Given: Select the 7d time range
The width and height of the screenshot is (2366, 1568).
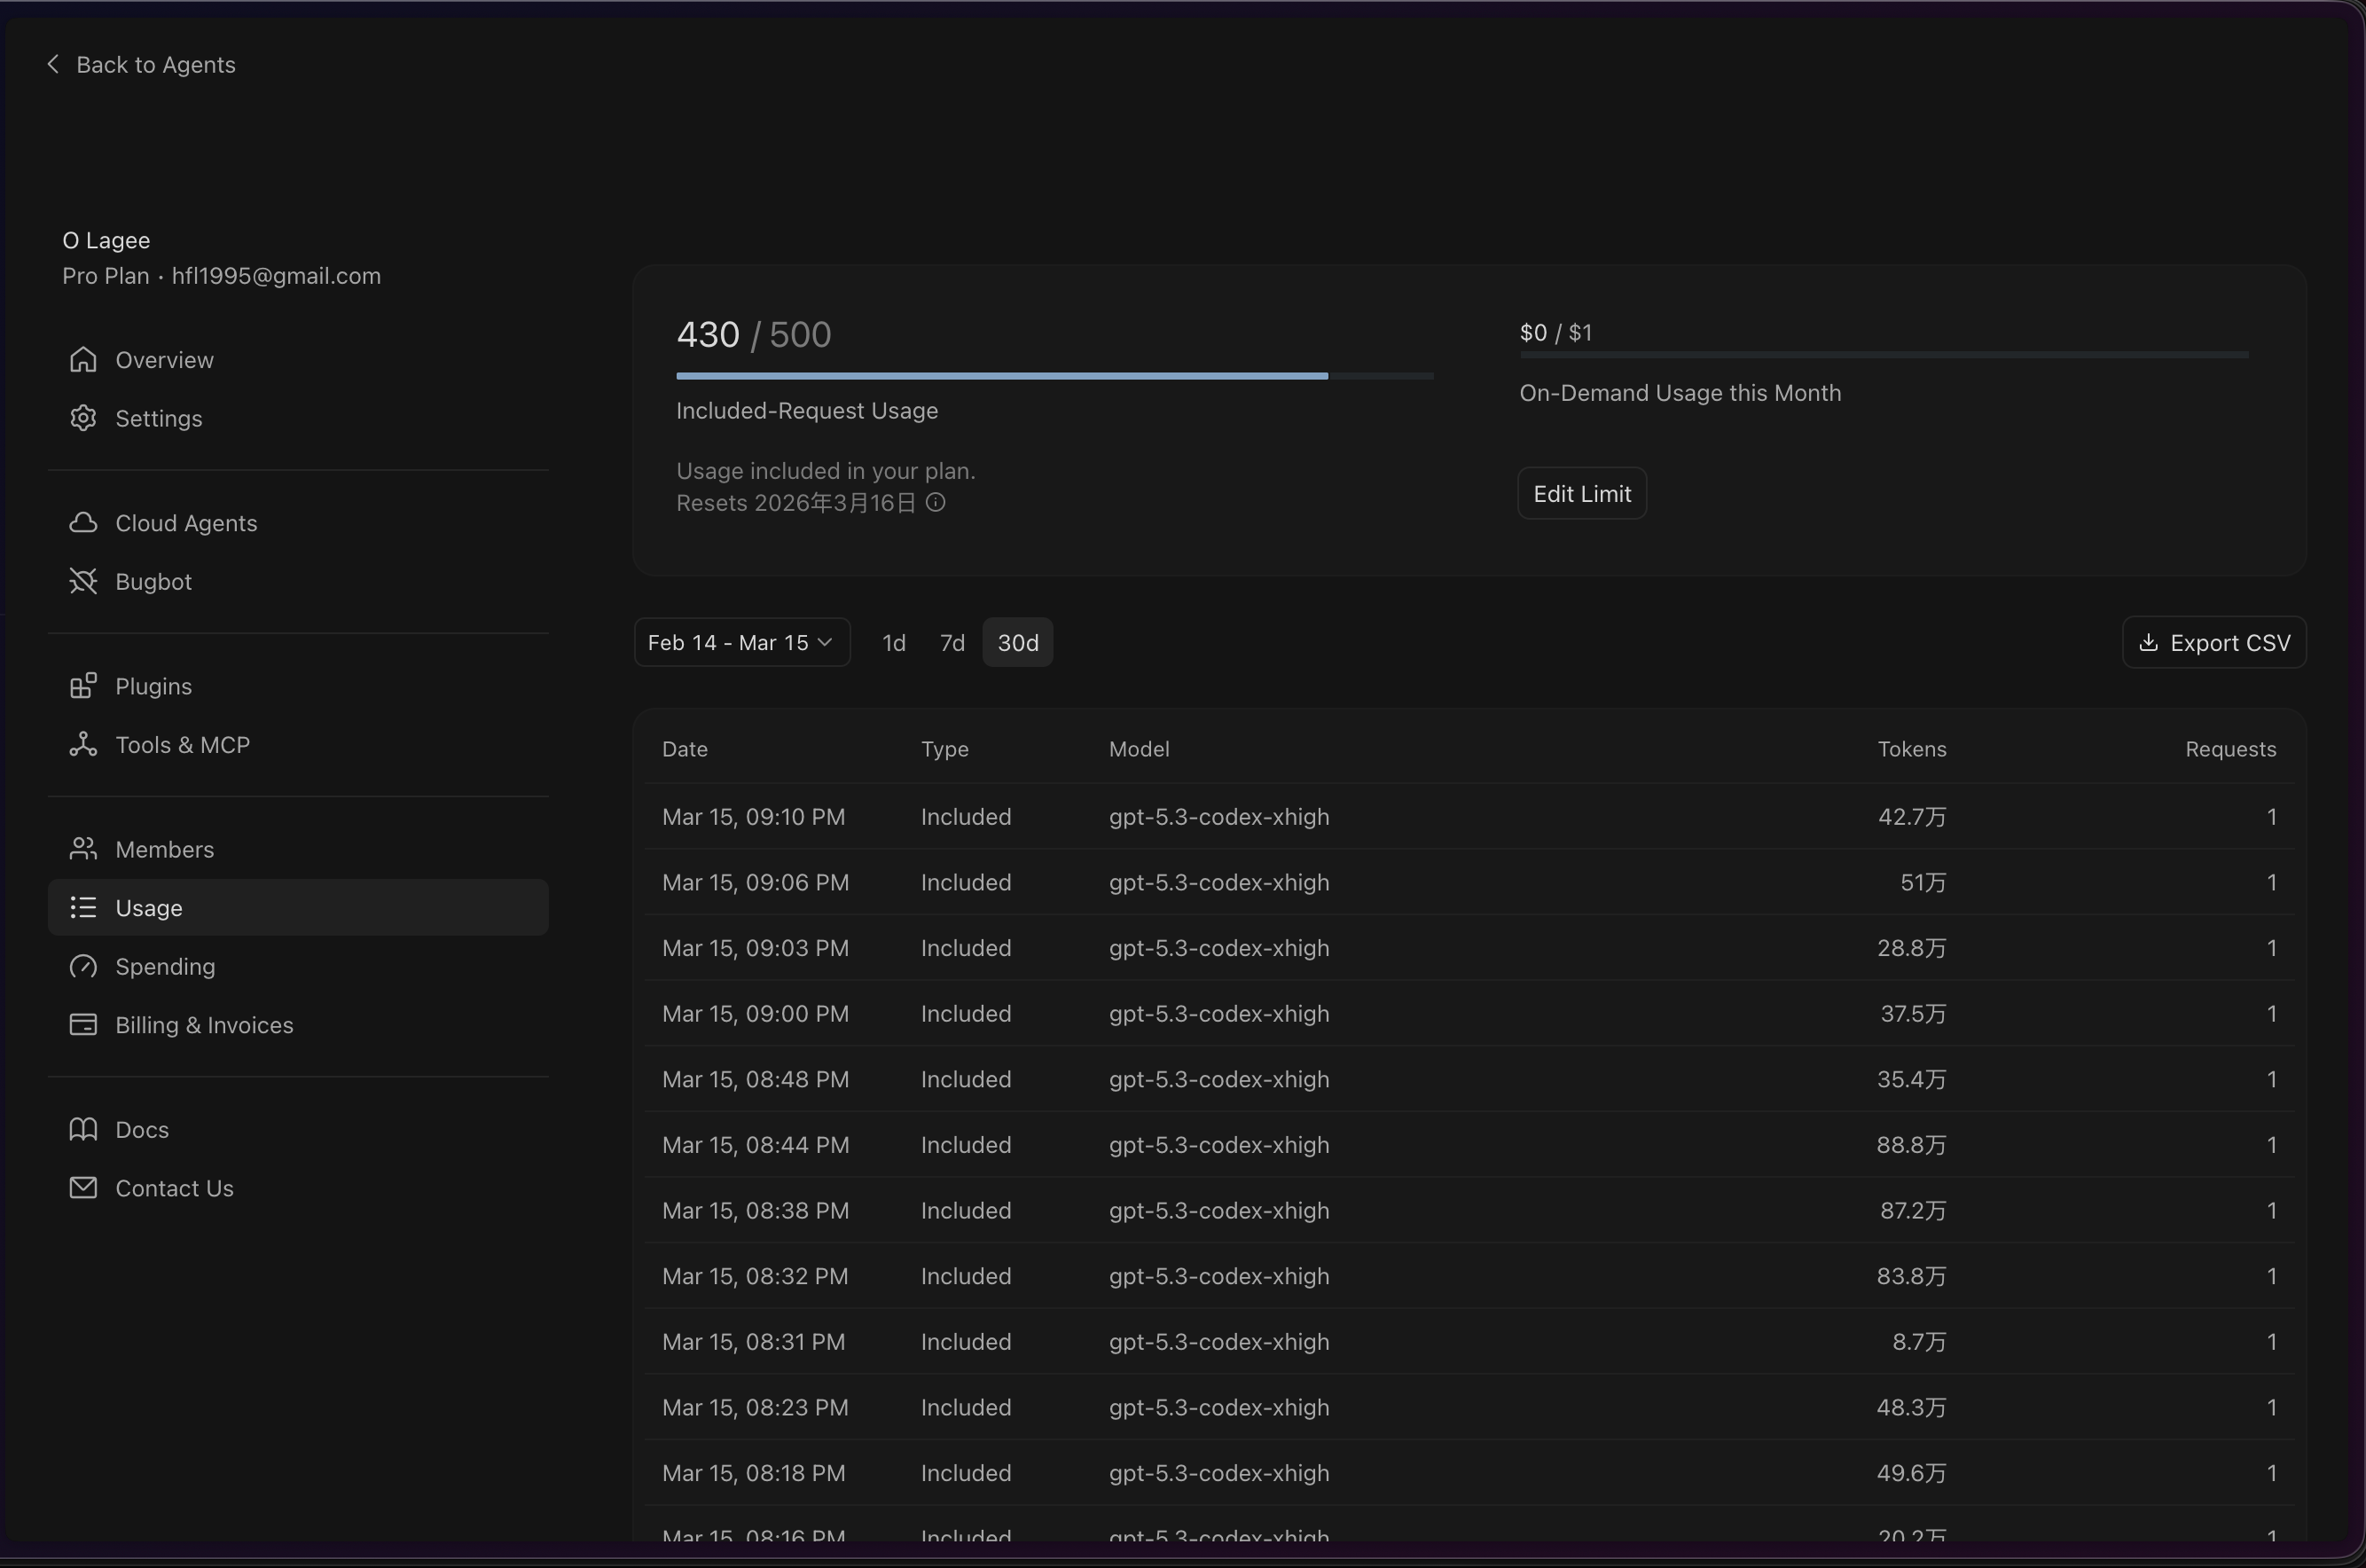Looking at the screenshot, I should coord(952,642).
